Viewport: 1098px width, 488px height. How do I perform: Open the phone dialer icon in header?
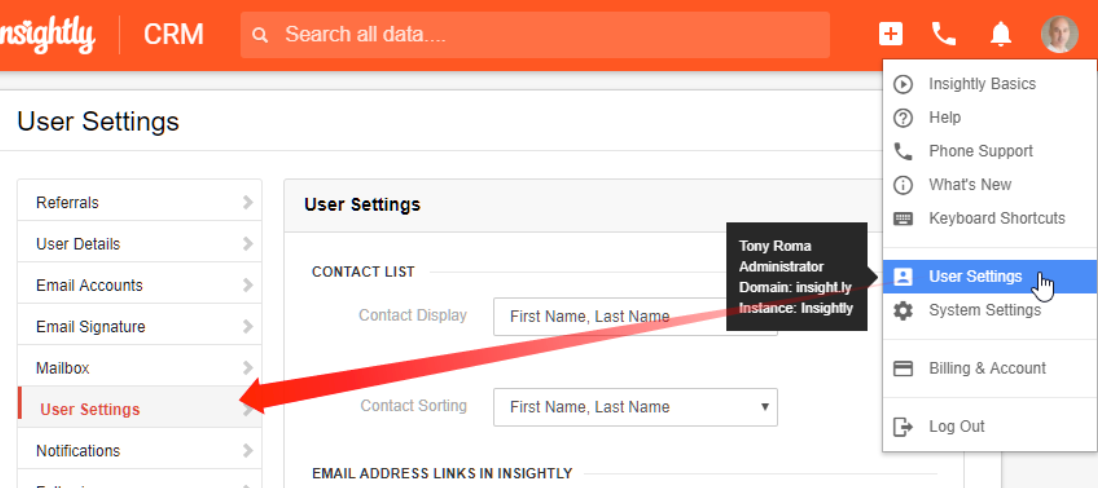943,34
